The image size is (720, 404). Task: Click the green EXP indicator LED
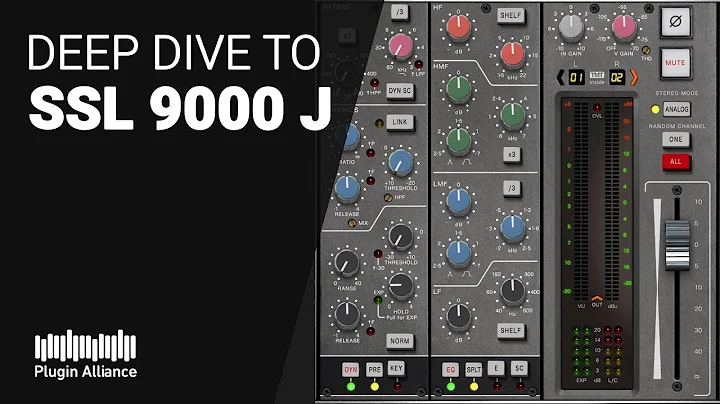[x=378, y=300]
